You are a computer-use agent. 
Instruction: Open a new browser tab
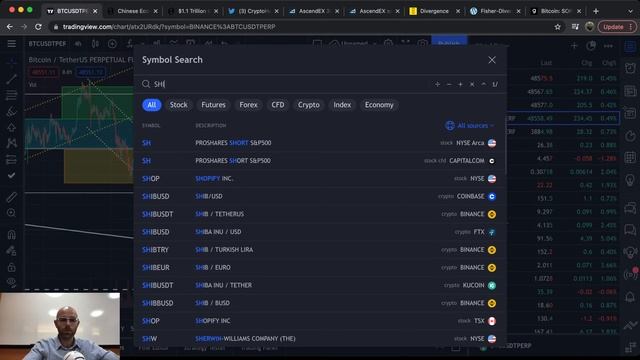click(x=596, y=11)
